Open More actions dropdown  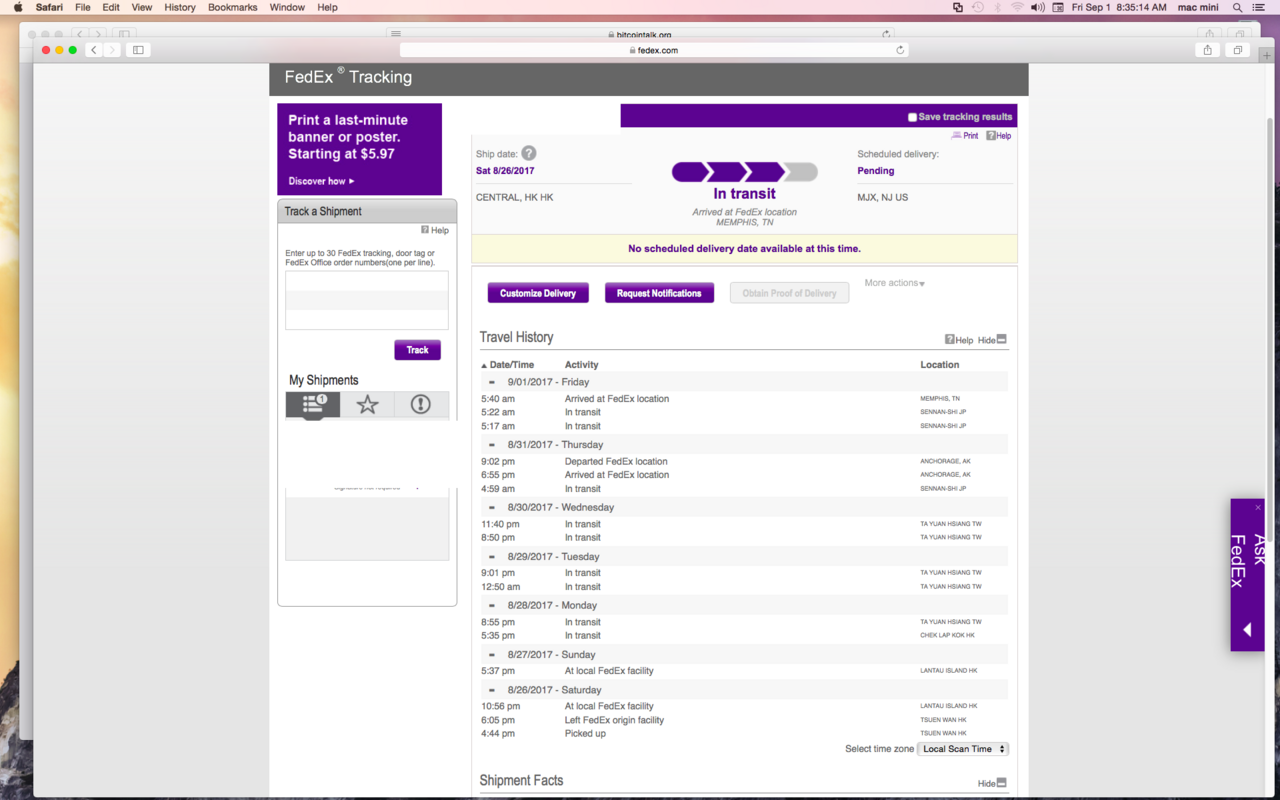coord(895,283)
